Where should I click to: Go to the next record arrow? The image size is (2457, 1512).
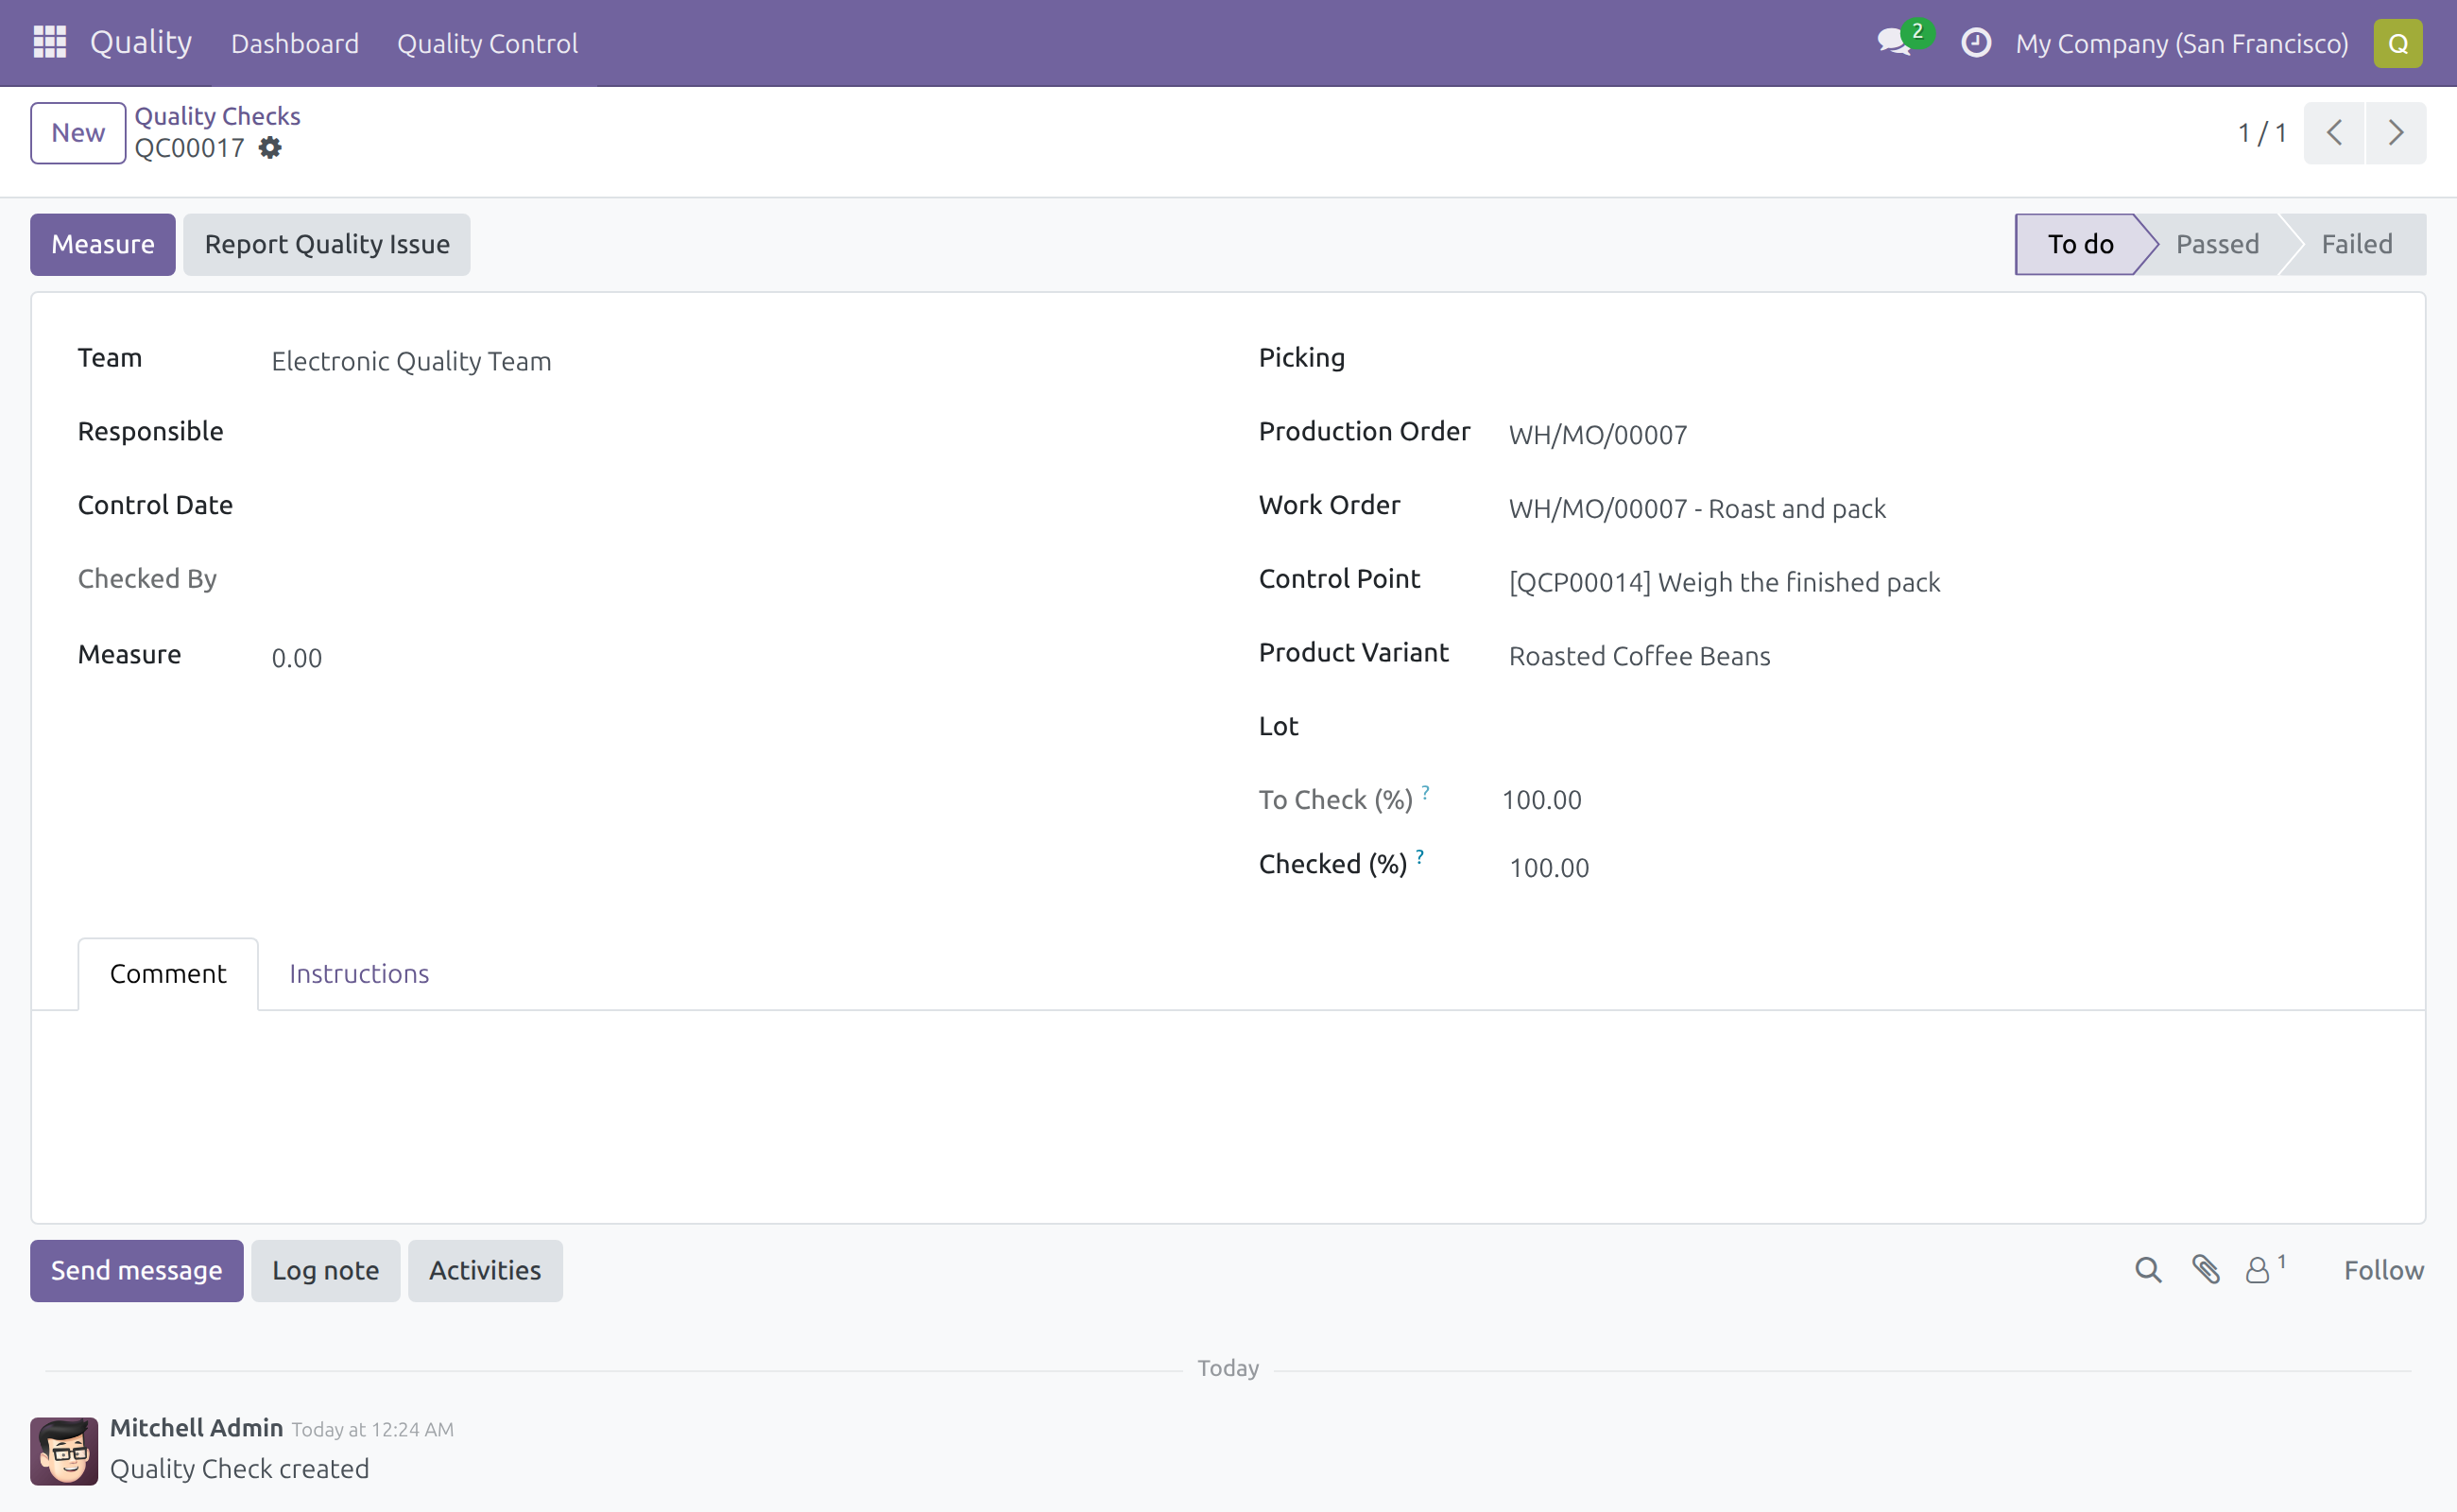click(2395, 132)
